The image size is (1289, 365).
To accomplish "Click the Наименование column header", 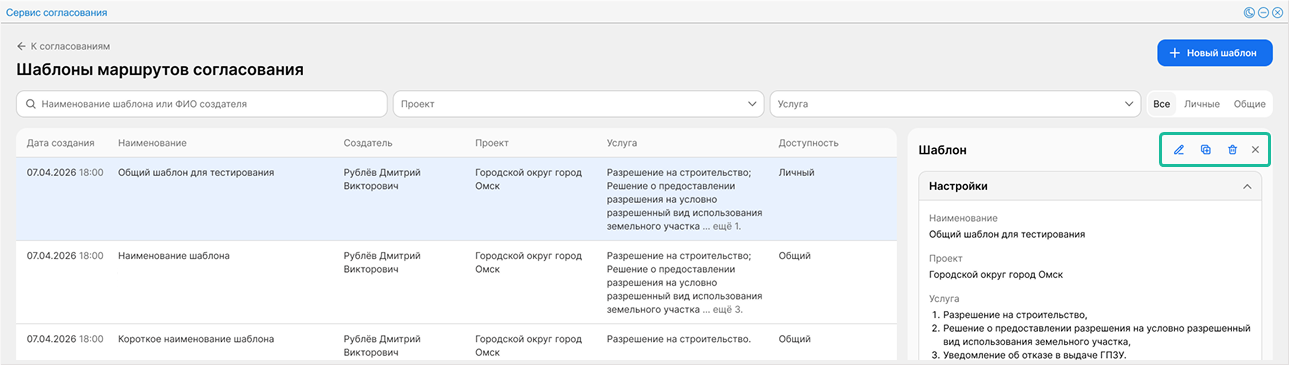I will pos(152,143).
